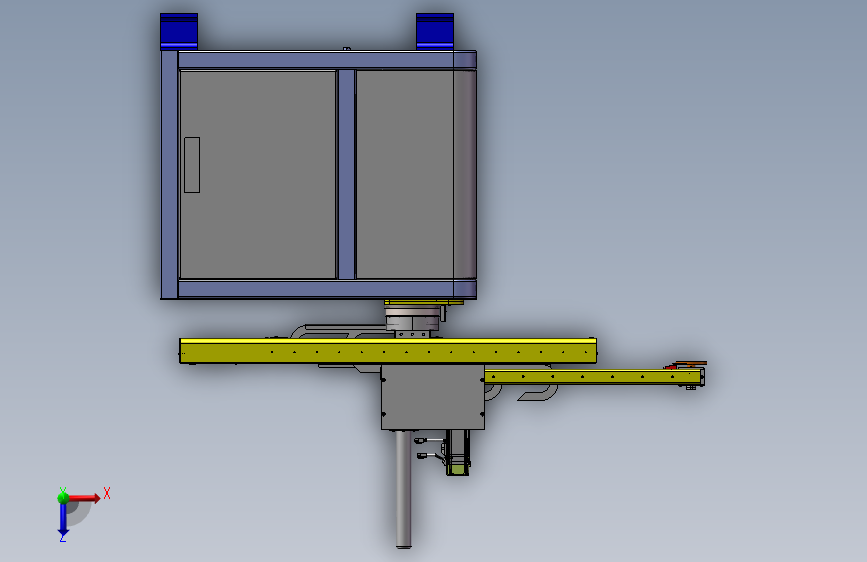Select the left gray cabinet panel
The width and height of the screenshot is (867, 562).
point(258,174)
